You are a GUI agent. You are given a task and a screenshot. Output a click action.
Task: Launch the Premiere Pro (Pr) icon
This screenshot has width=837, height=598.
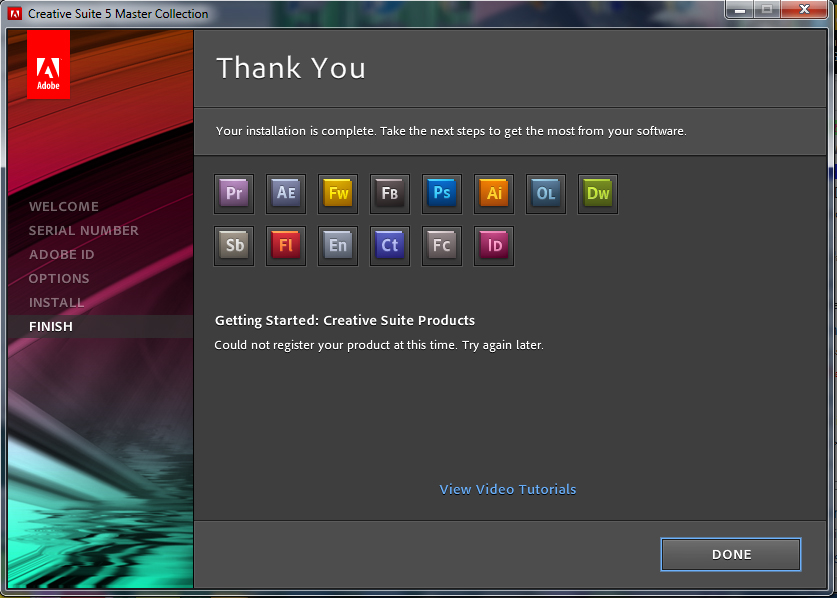coord(234,194)
